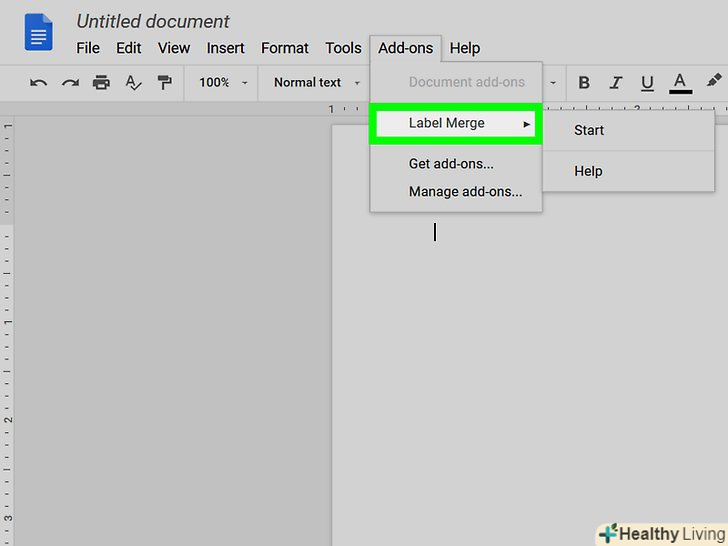Close the Add-ons menu

pyautogui.click(x=405, y=48)
